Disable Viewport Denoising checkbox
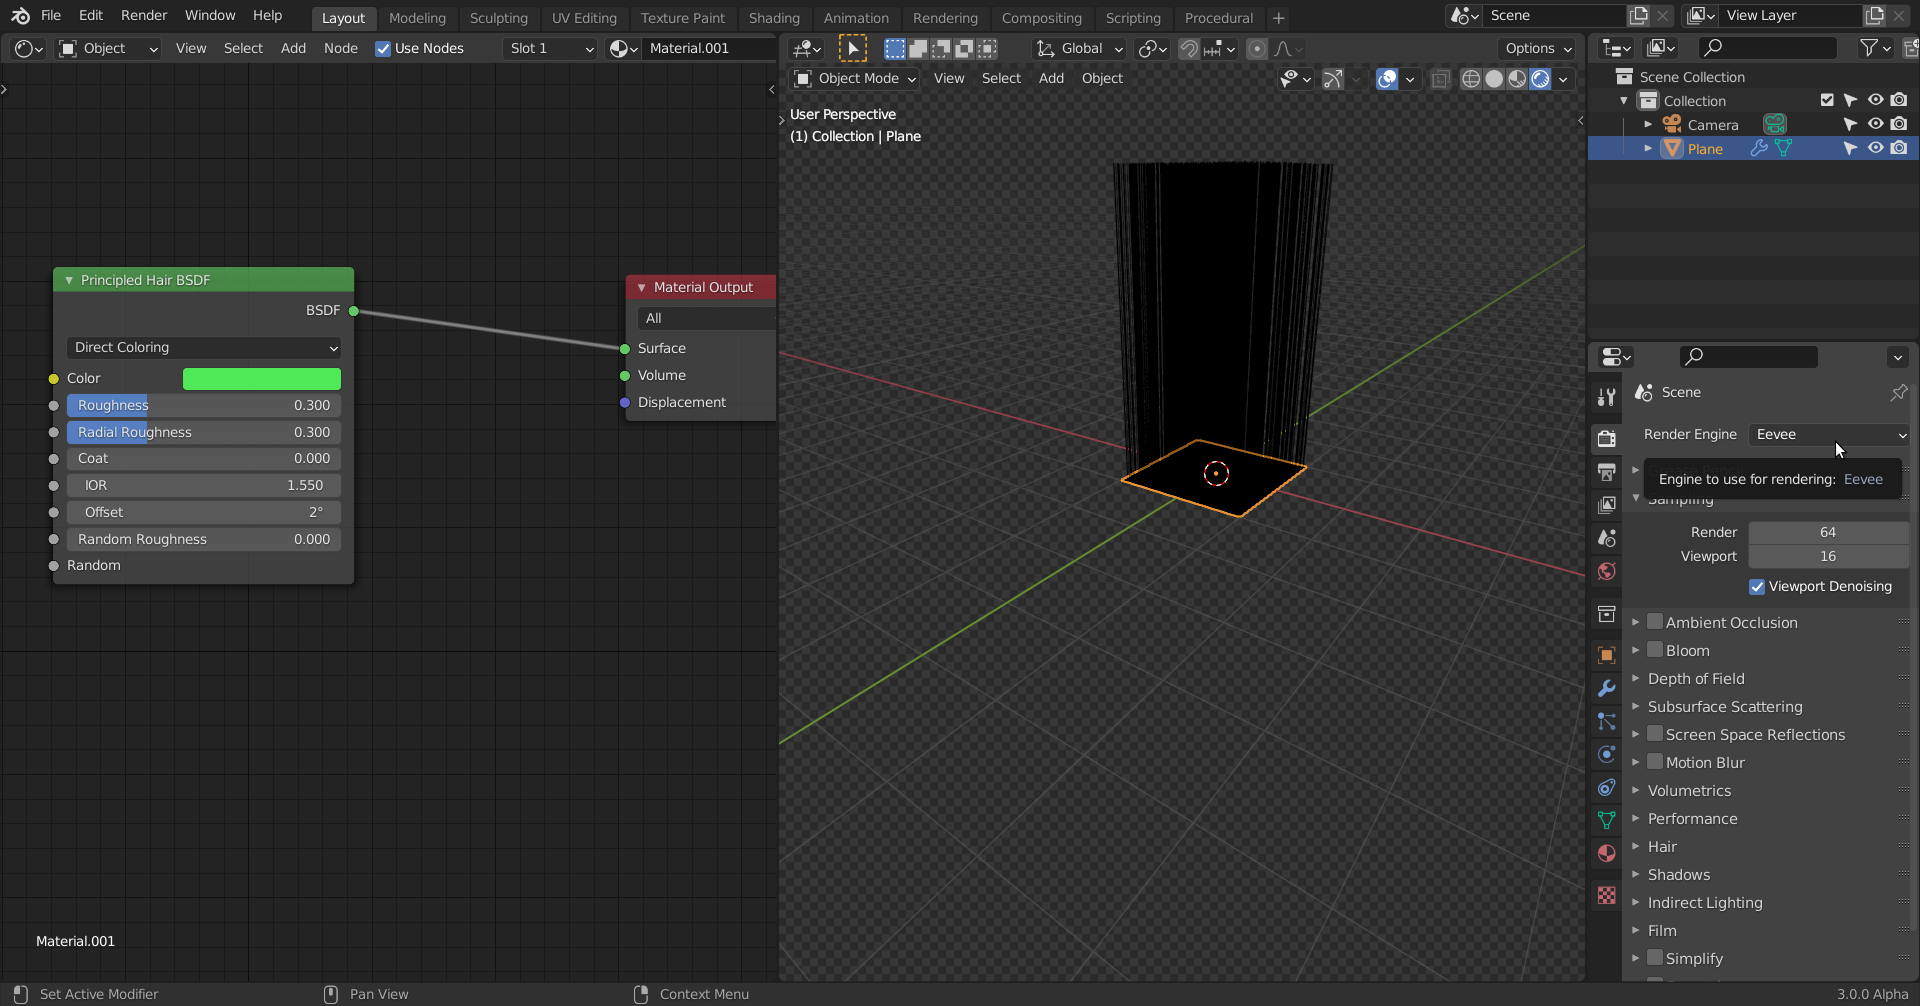This screenshot has height=1006, width=1920. [1757, 587]
